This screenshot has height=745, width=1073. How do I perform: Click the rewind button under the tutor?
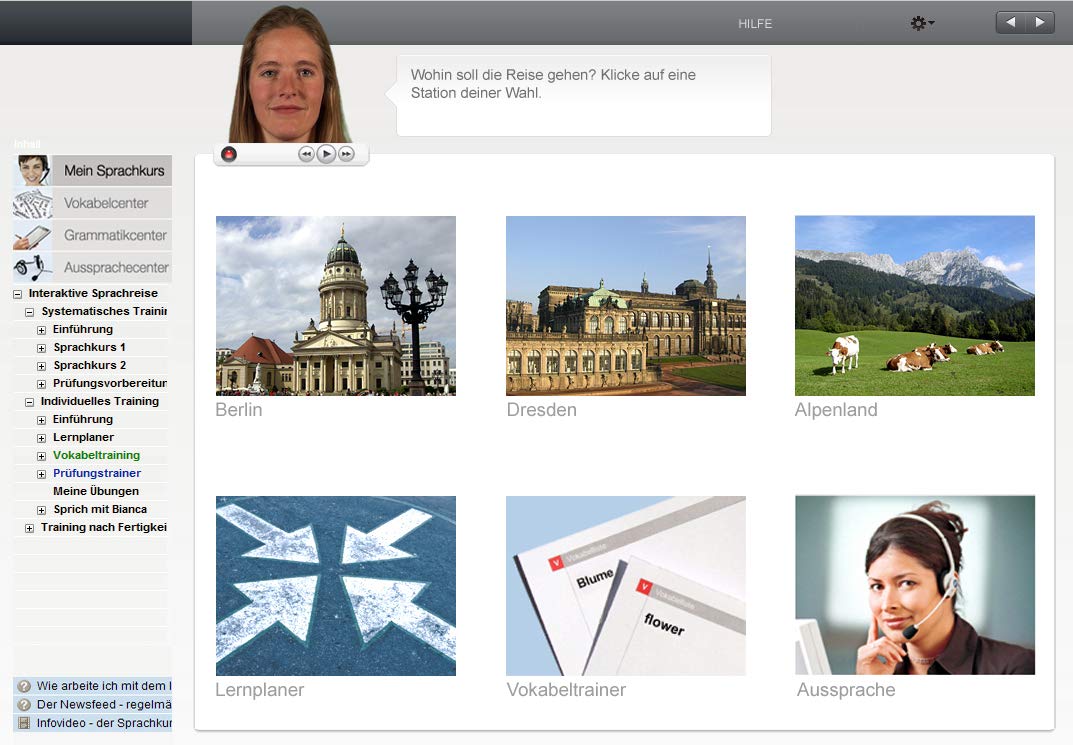tap(306, 155)
